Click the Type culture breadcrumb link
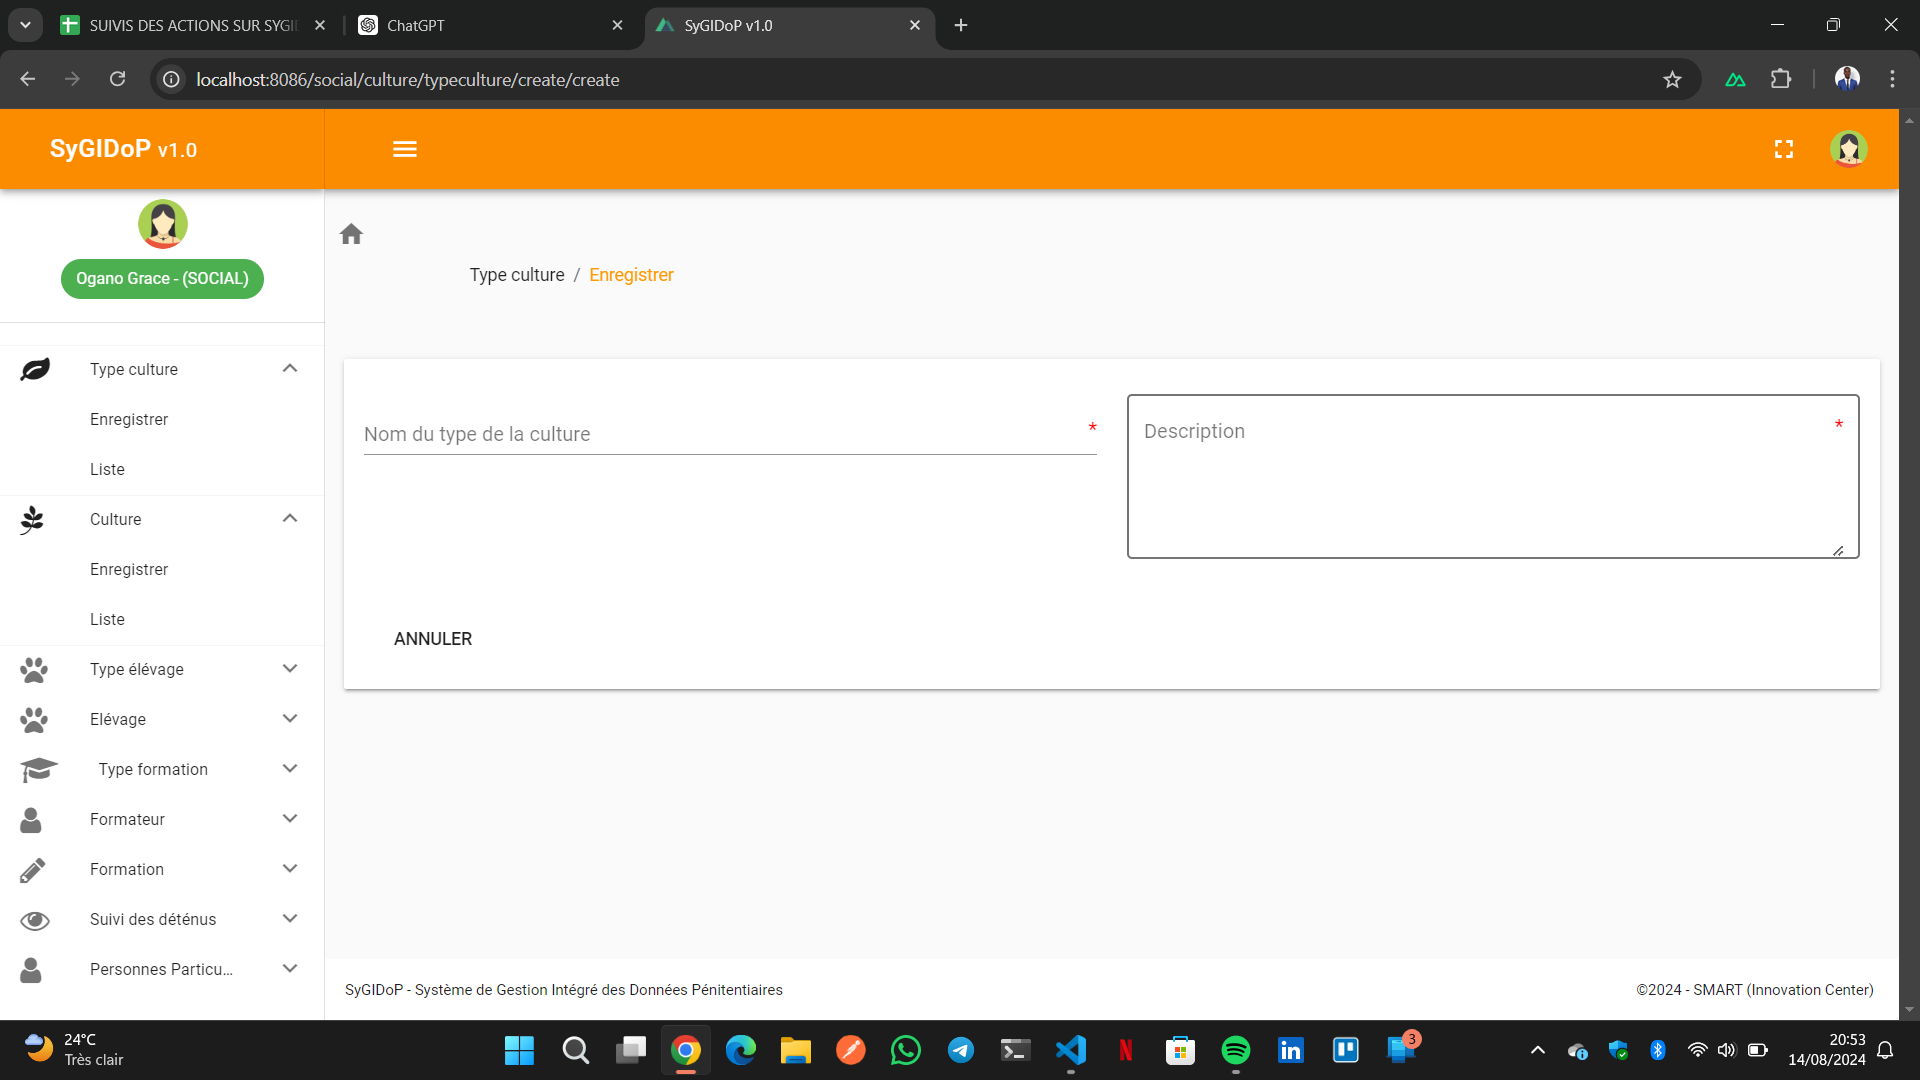Image resolution: width=1920 pixels, height=1080 pixels. click(517, 275)
